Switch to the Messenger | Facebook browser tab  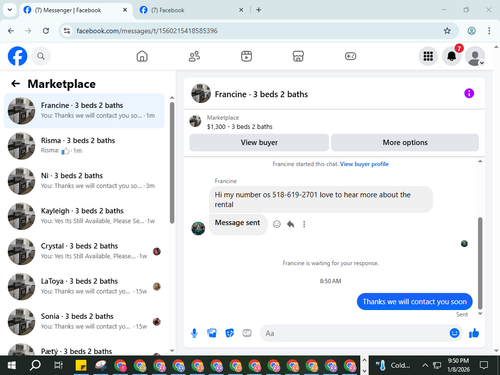[75, 10]
